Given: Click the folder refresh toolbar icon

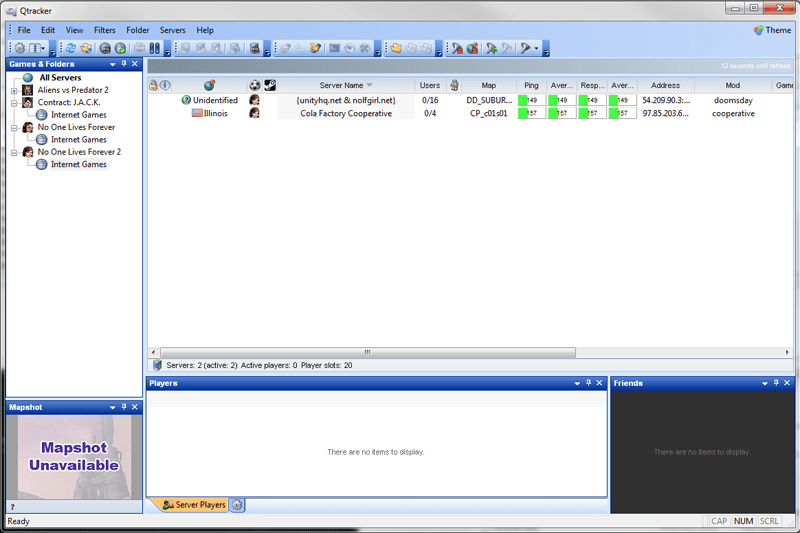Looking at the screenshot, I should 86,48.
